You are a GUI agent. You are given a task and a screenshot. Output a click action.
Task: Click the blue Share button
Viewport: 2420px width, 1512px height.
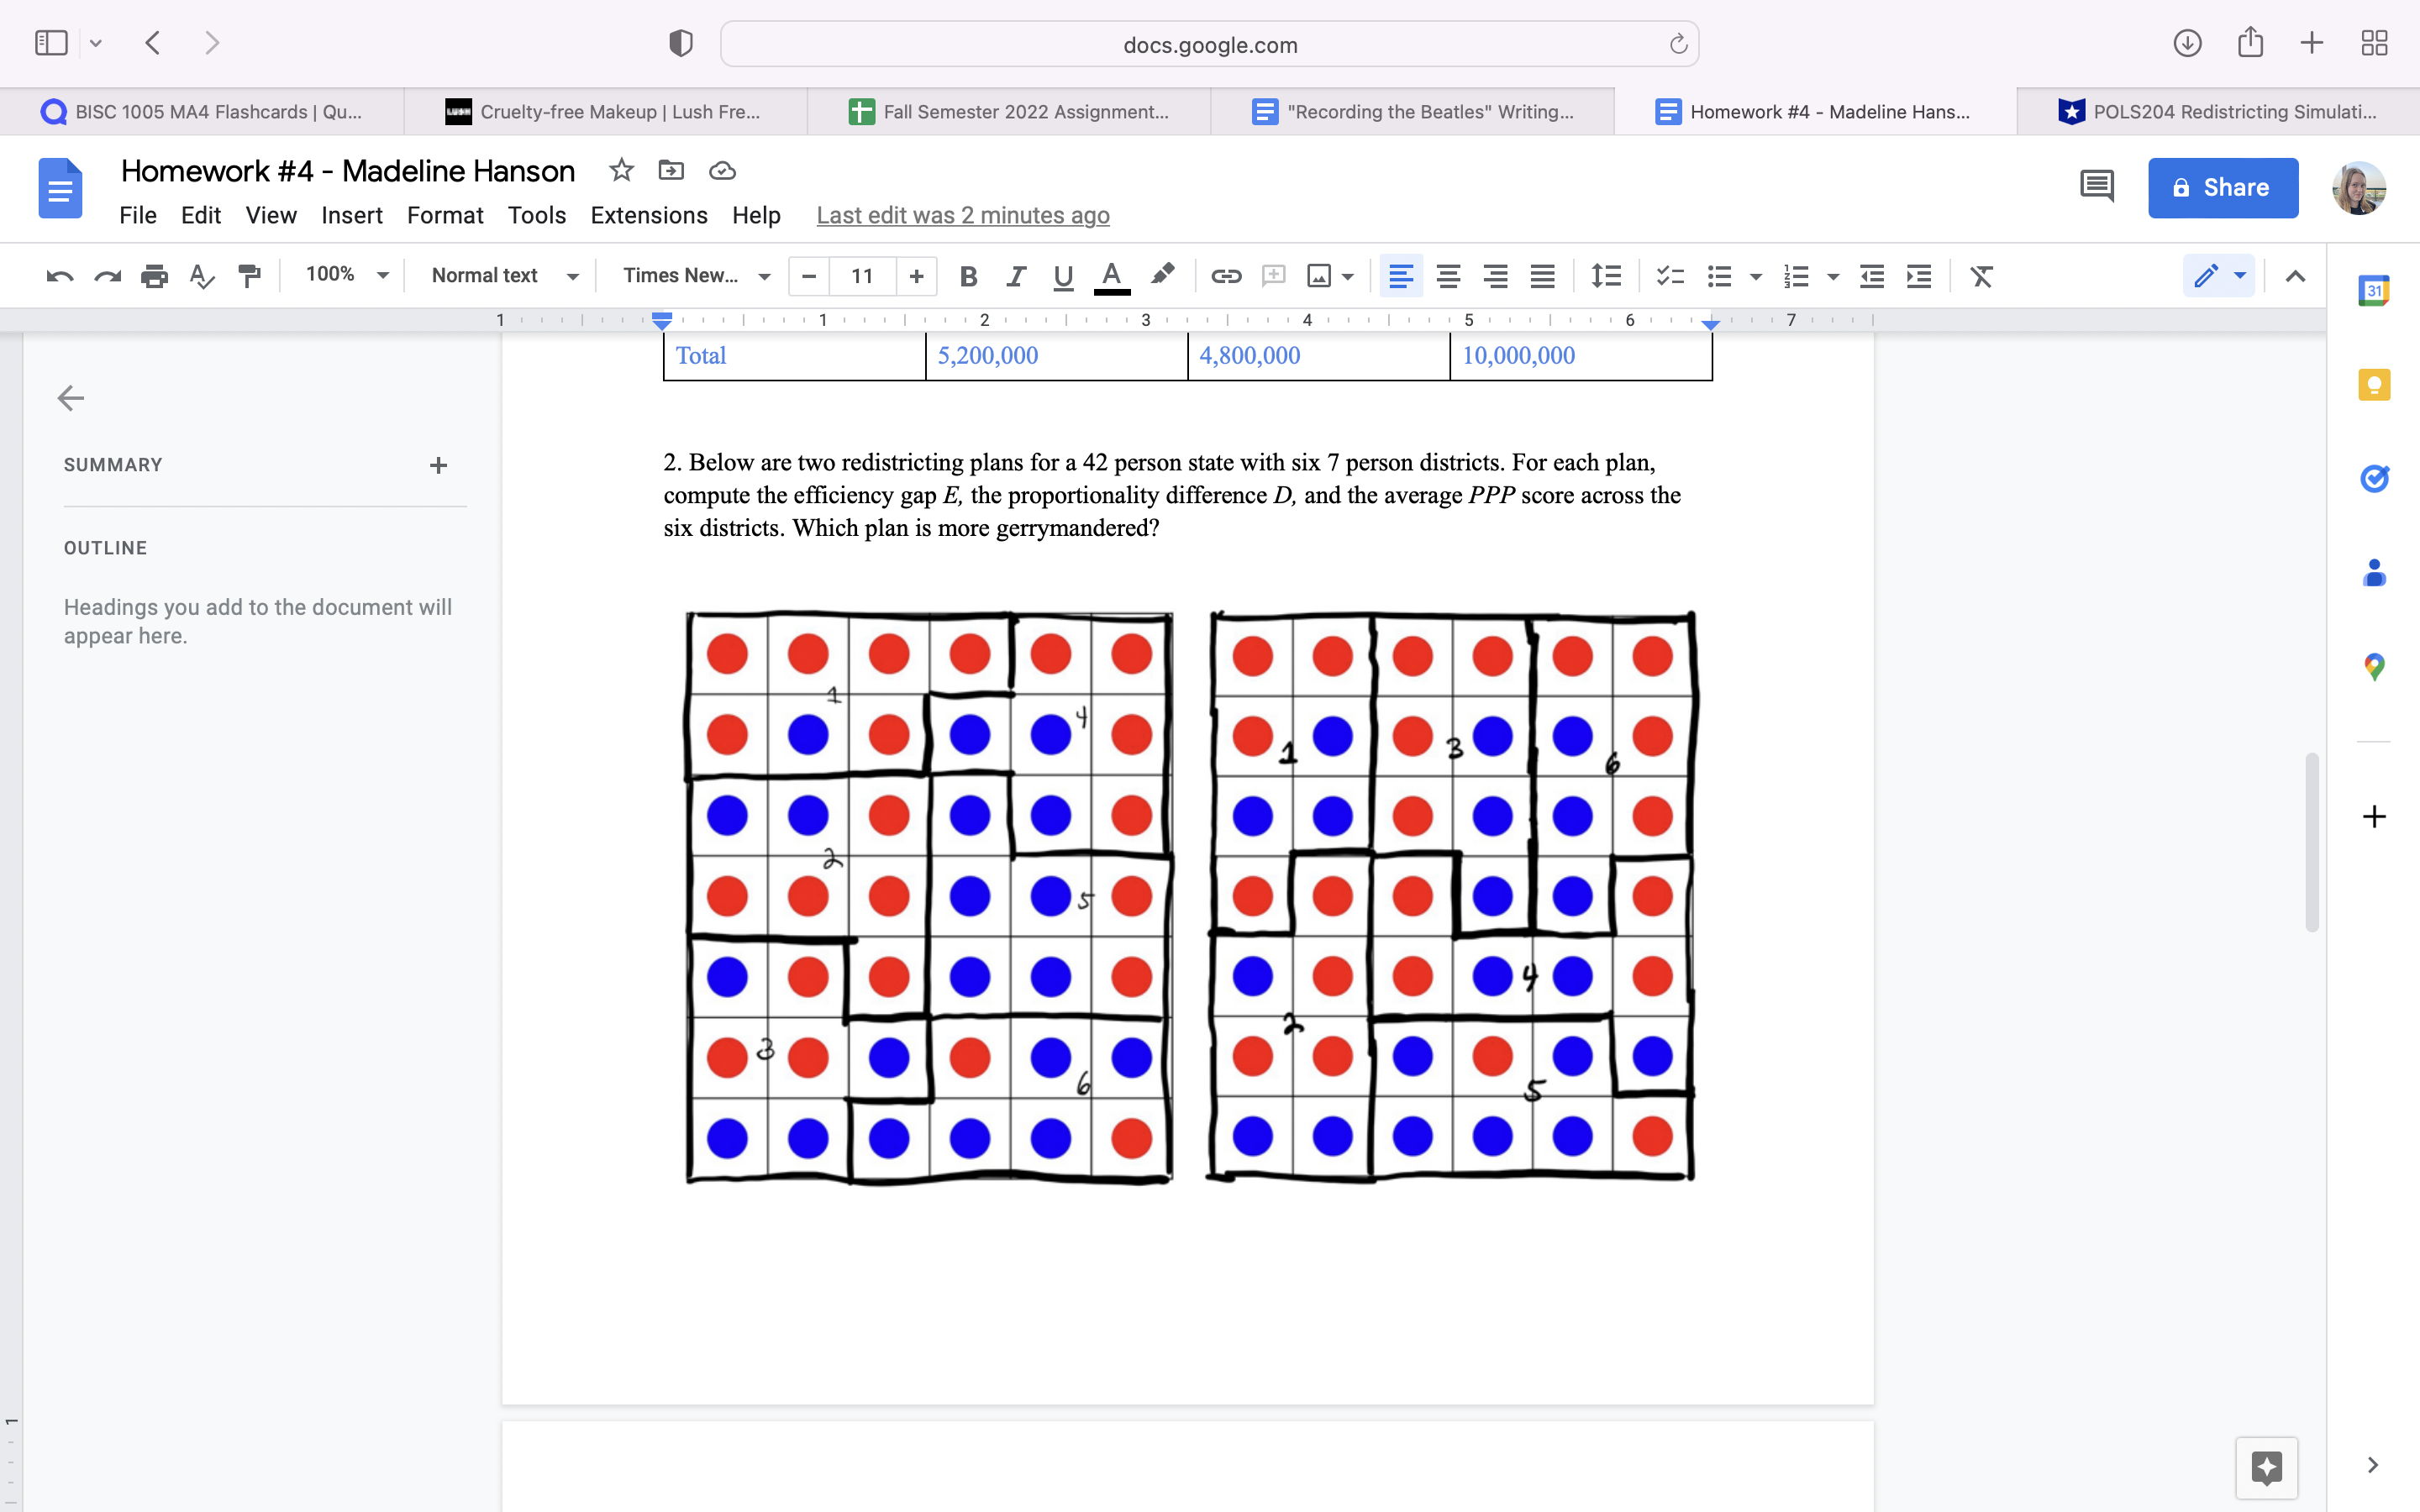click(2222, 187)
